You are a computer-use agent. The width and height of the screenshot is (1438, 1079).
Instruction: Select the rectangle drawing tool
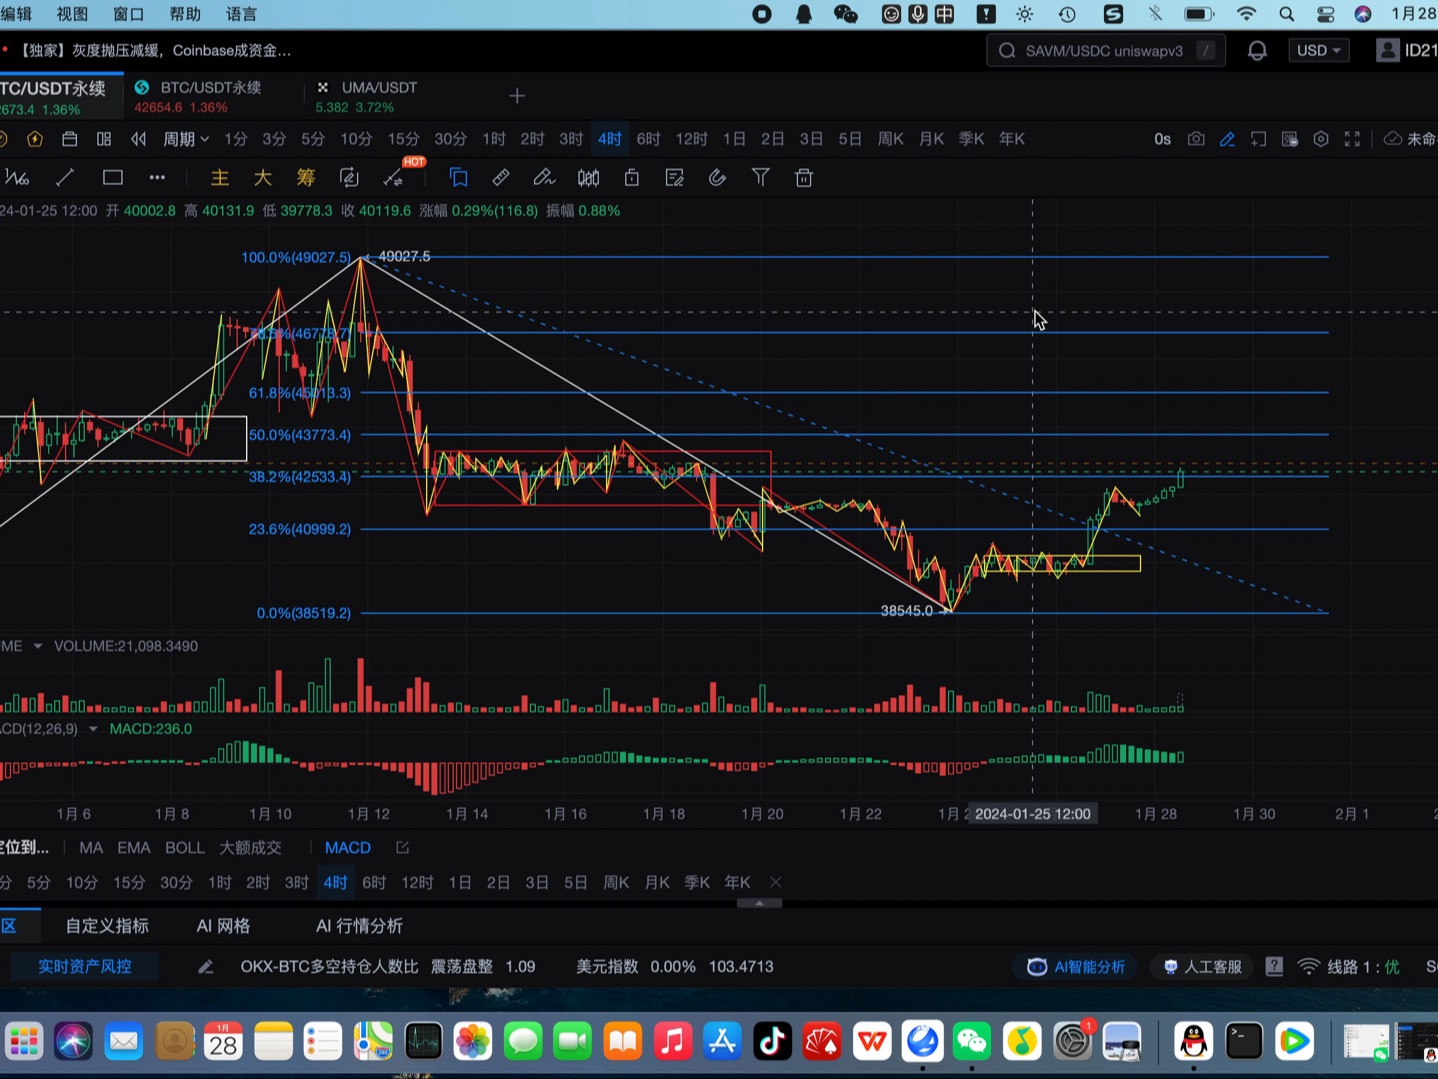pos(112,178)
